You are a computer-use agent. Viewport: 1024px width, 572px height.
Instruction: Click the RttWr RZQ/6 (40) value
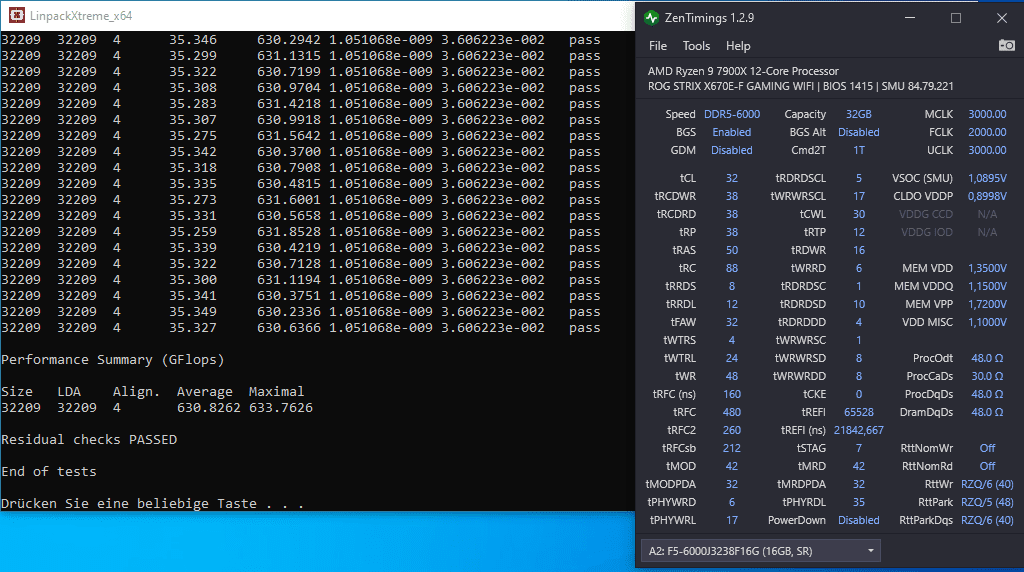(x=987, y=485)
